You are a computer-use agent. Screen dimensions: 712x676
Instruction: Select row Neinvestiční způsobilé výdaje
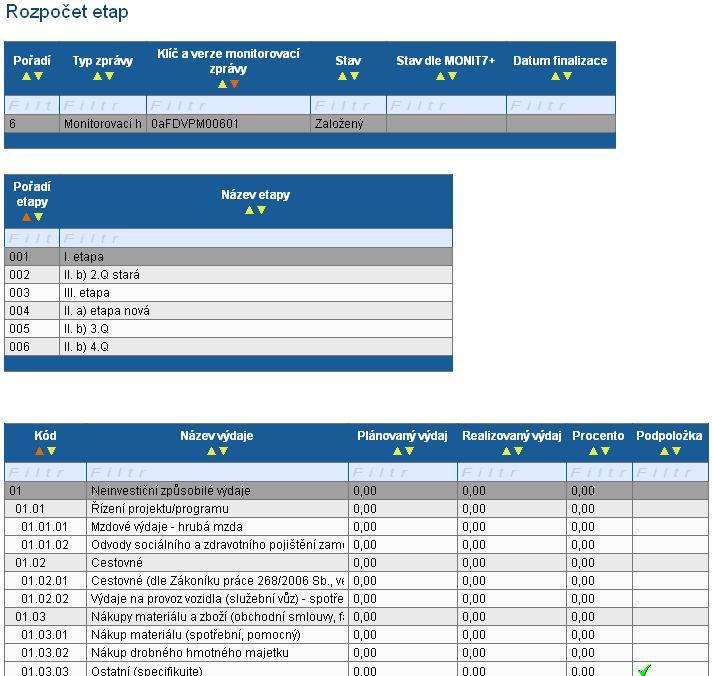click(356, 491)
